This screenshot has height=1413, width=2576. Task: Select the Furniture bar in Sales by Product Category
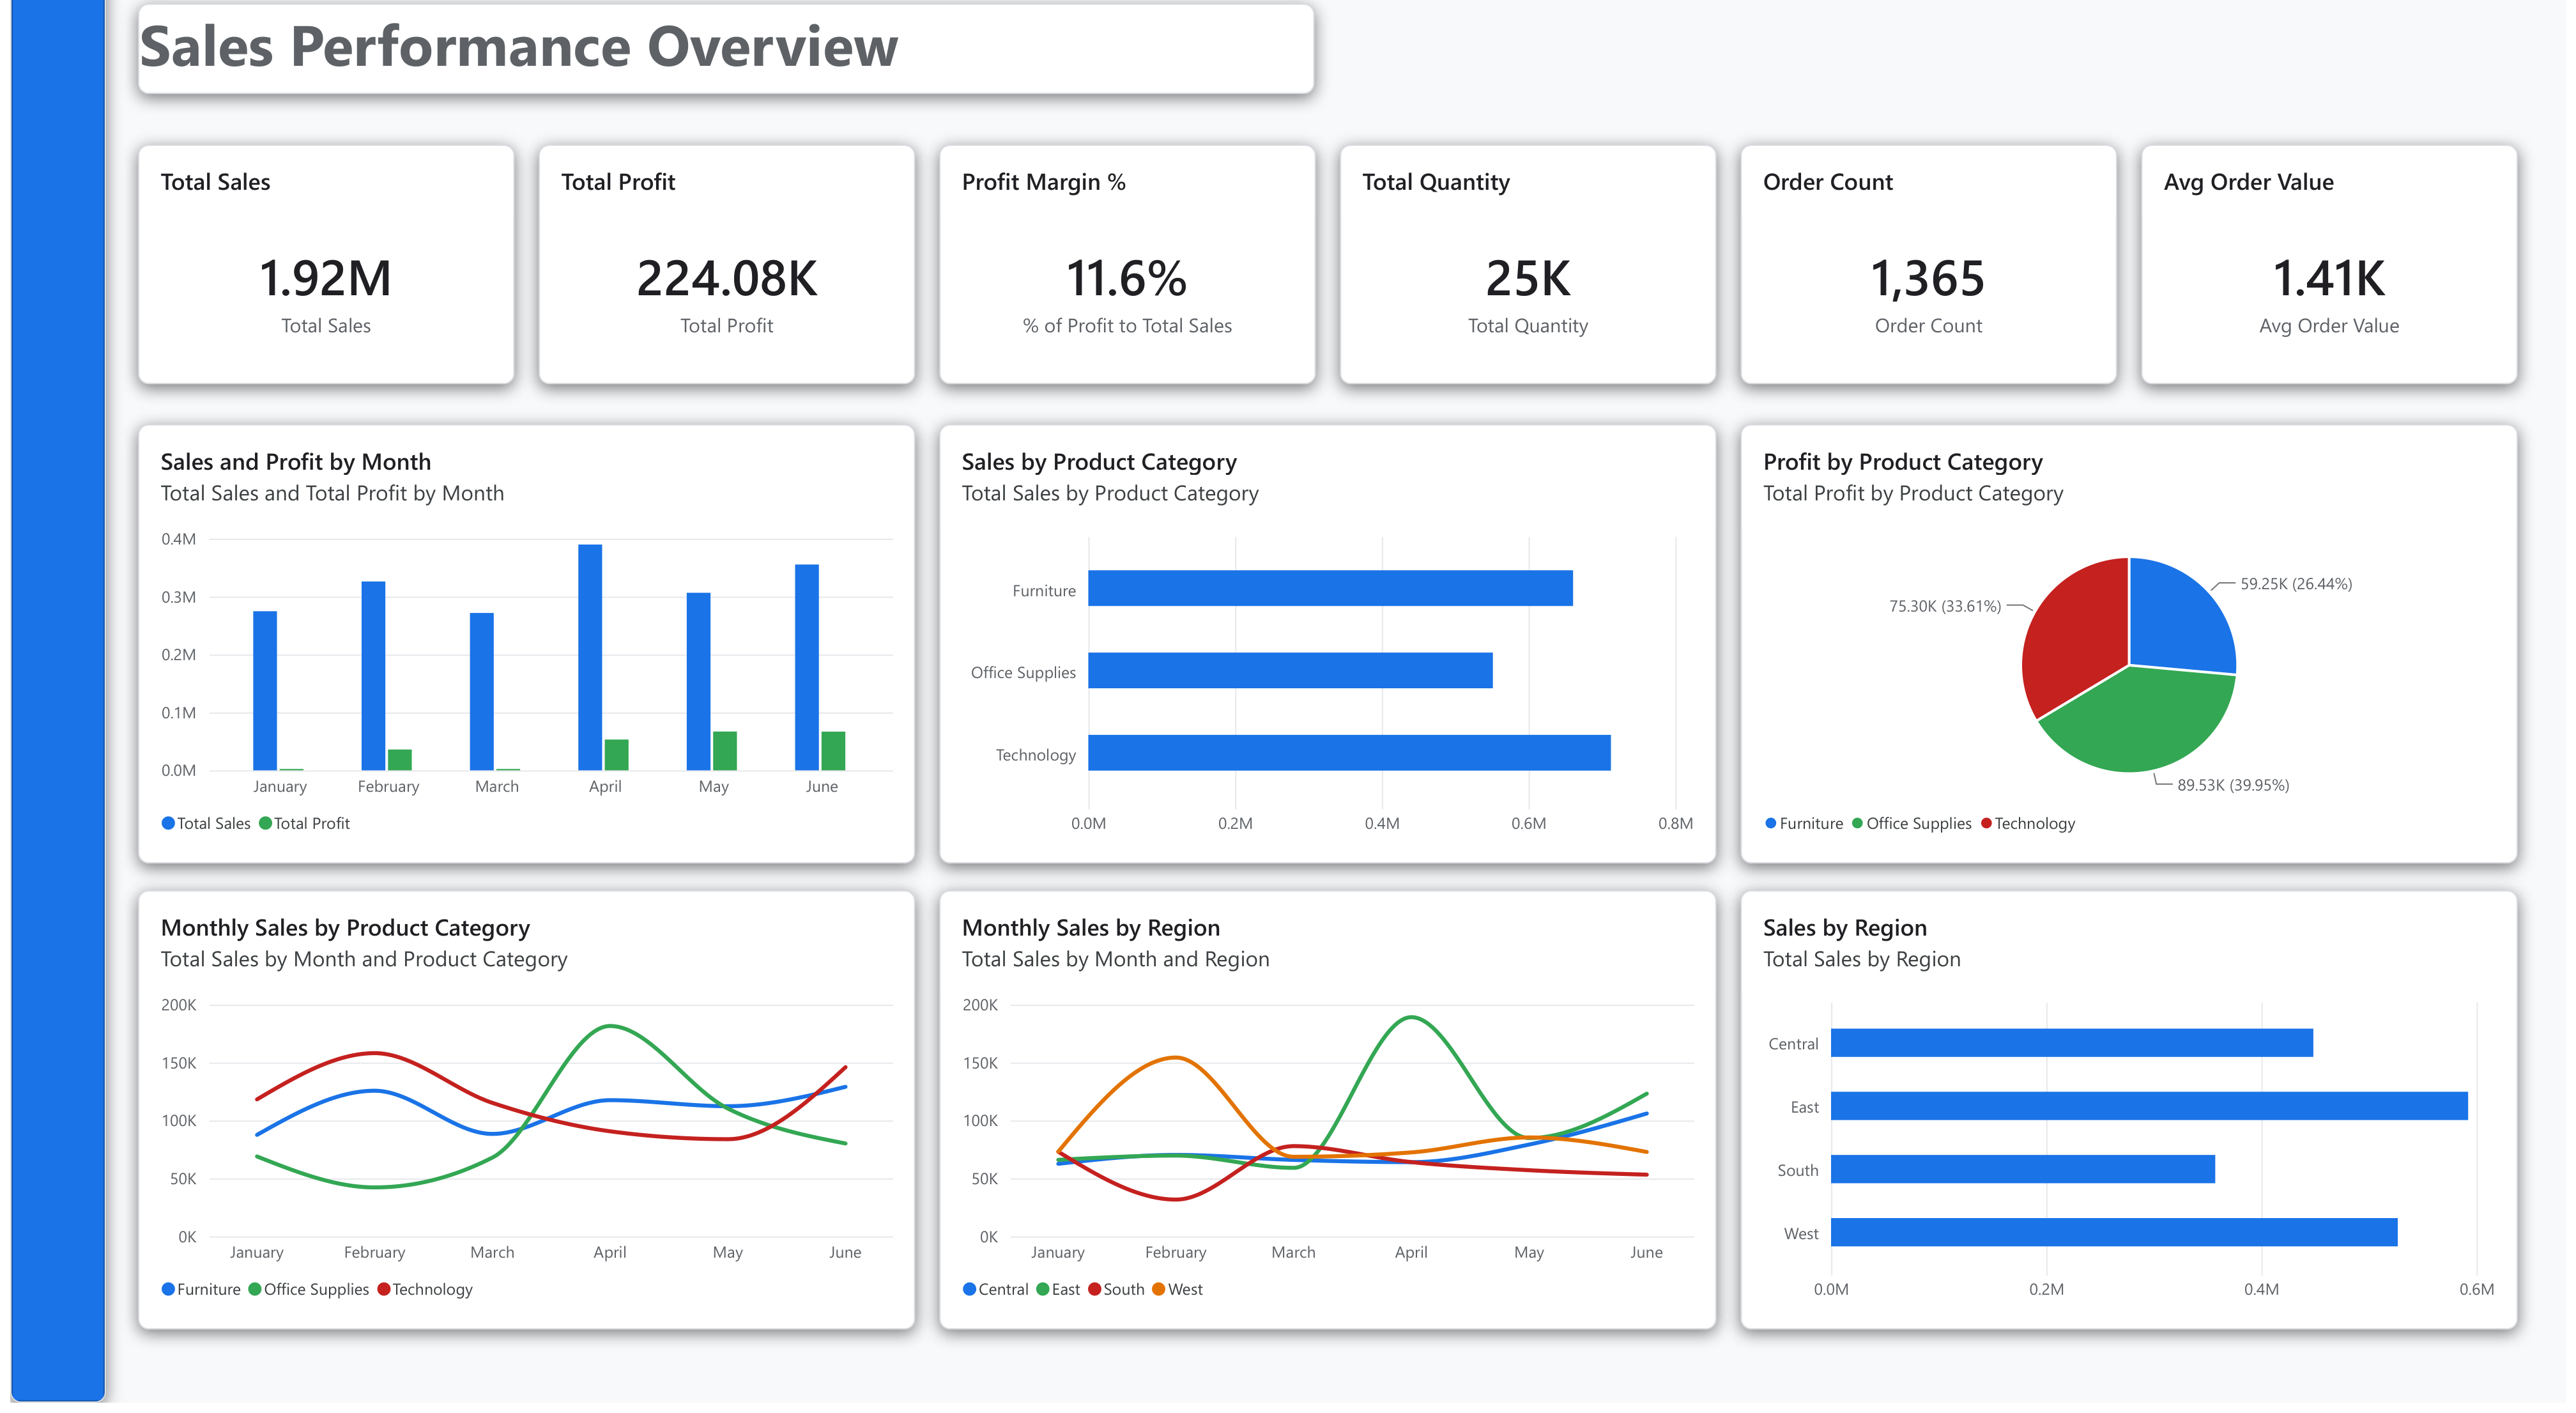(1330, 588)
